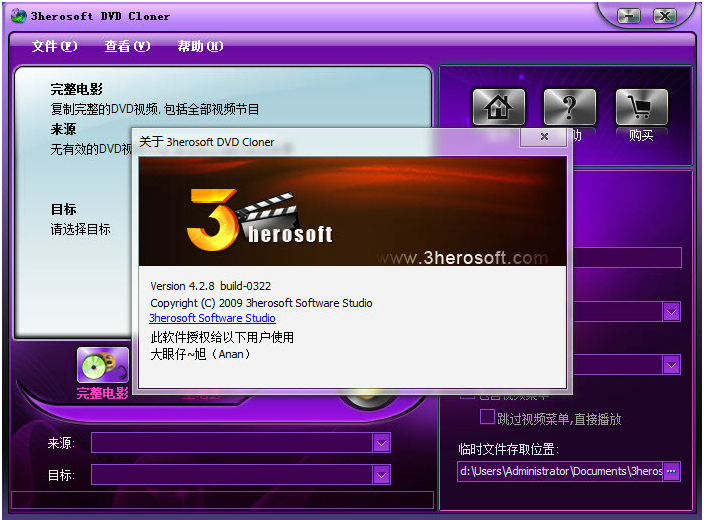Click the 临时文件存取位置 path field
The image size is (704, 520).
[560, 472]
